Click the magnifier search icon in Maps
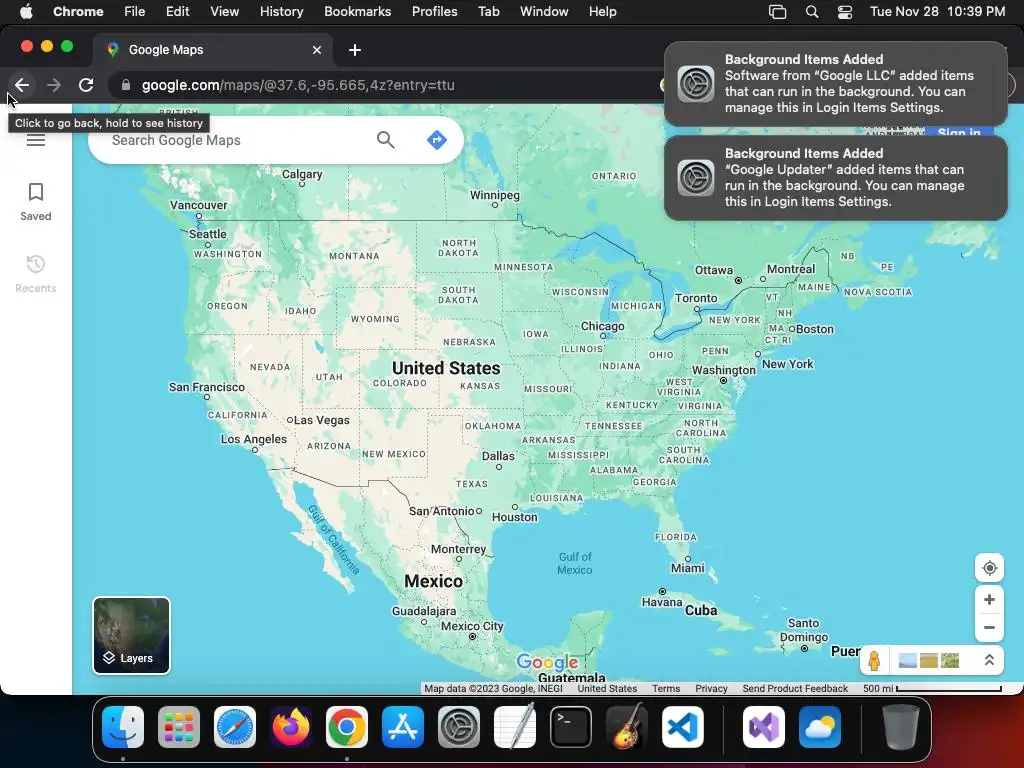Screen dimensions: 1024x768 coord(385,140)
